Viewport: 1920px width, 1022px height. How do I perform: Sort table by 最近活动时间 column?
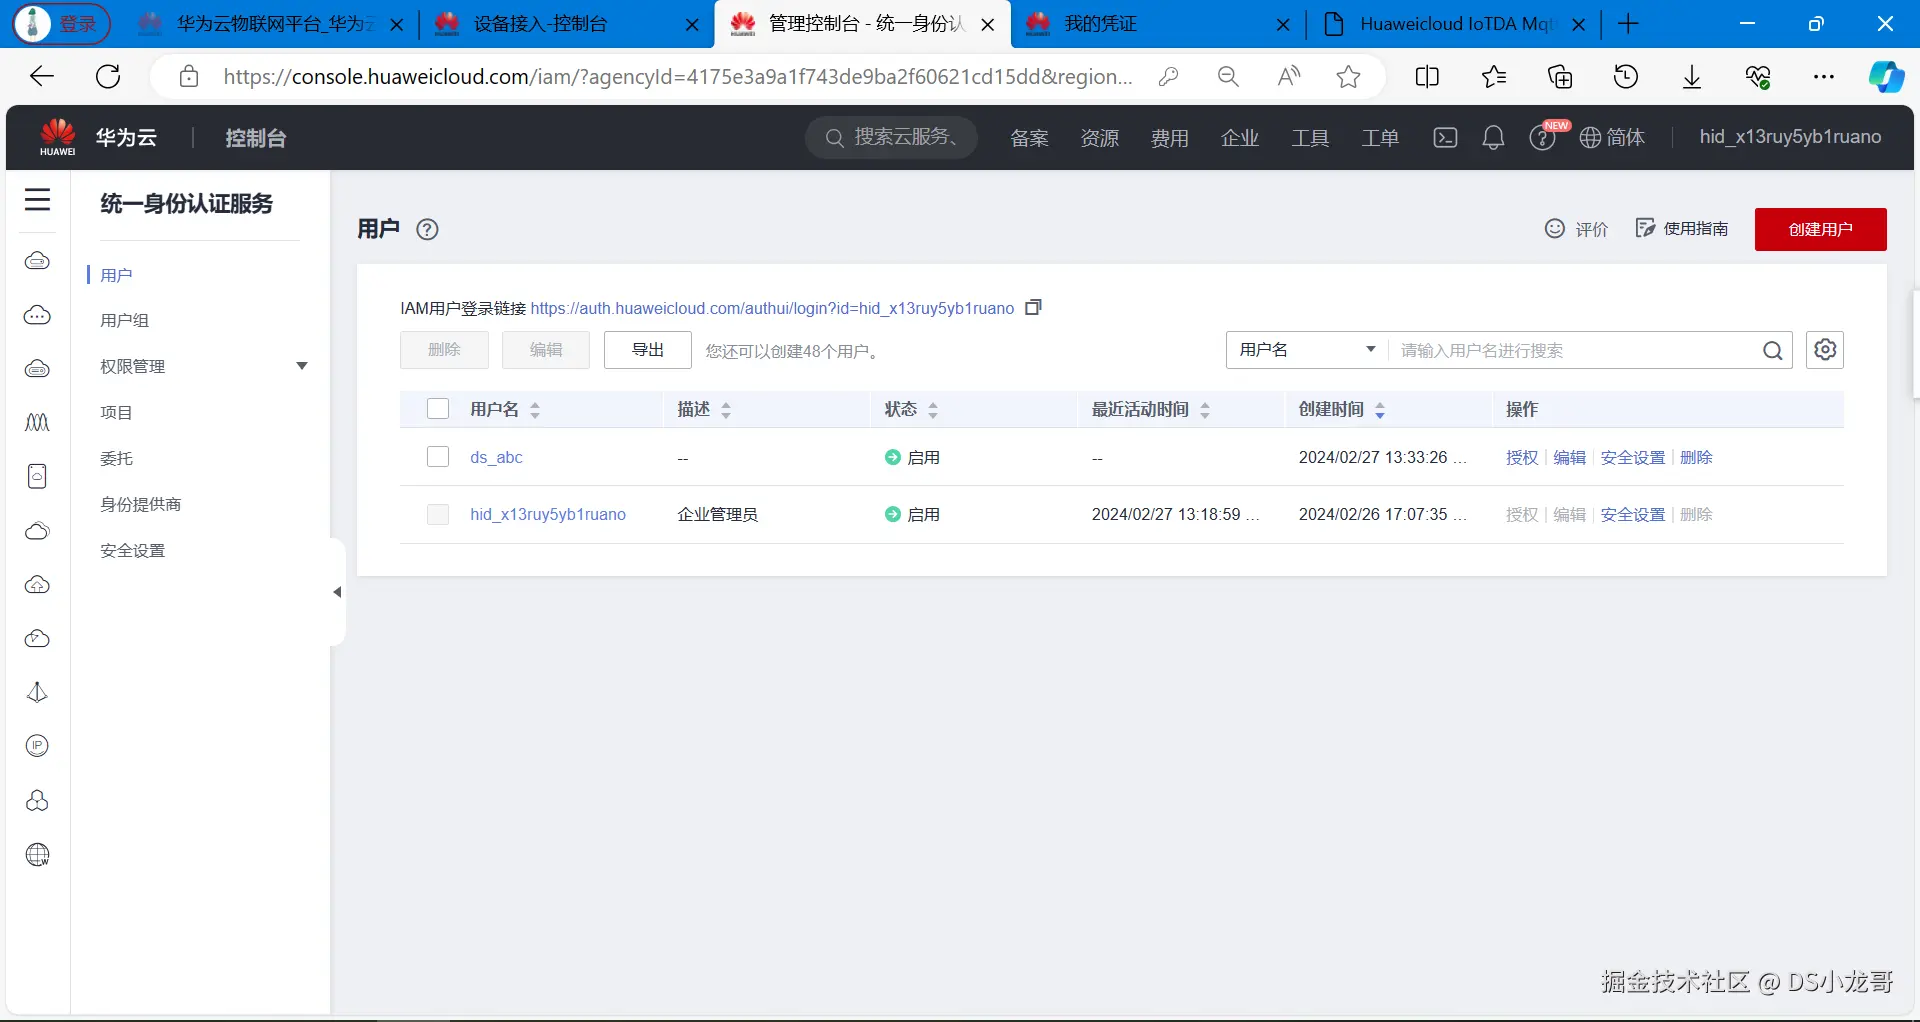[x=1205, y=410]
